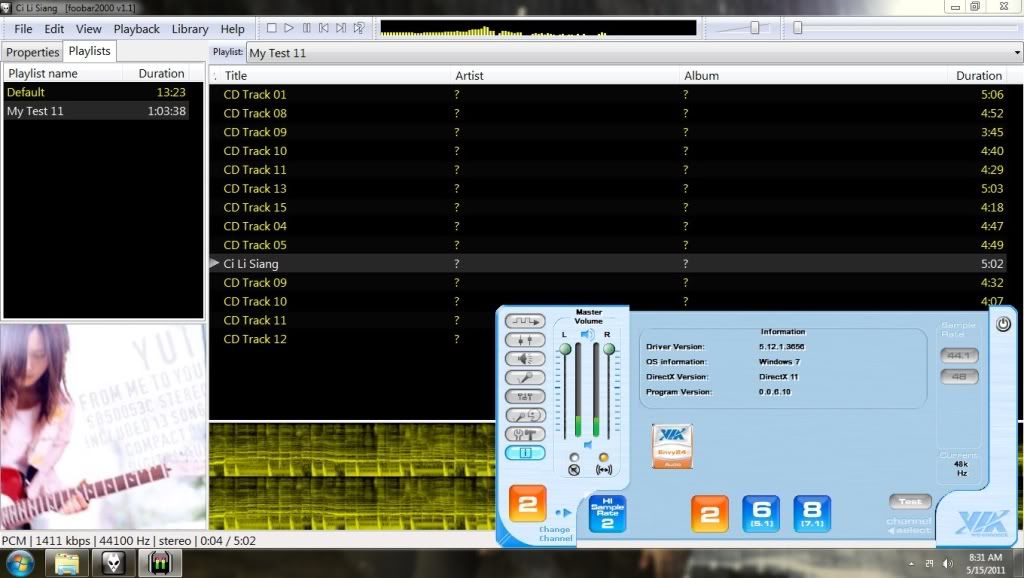Open the Library menu
The height and width of the screenshot is (578, 1024).
(190, 29)
